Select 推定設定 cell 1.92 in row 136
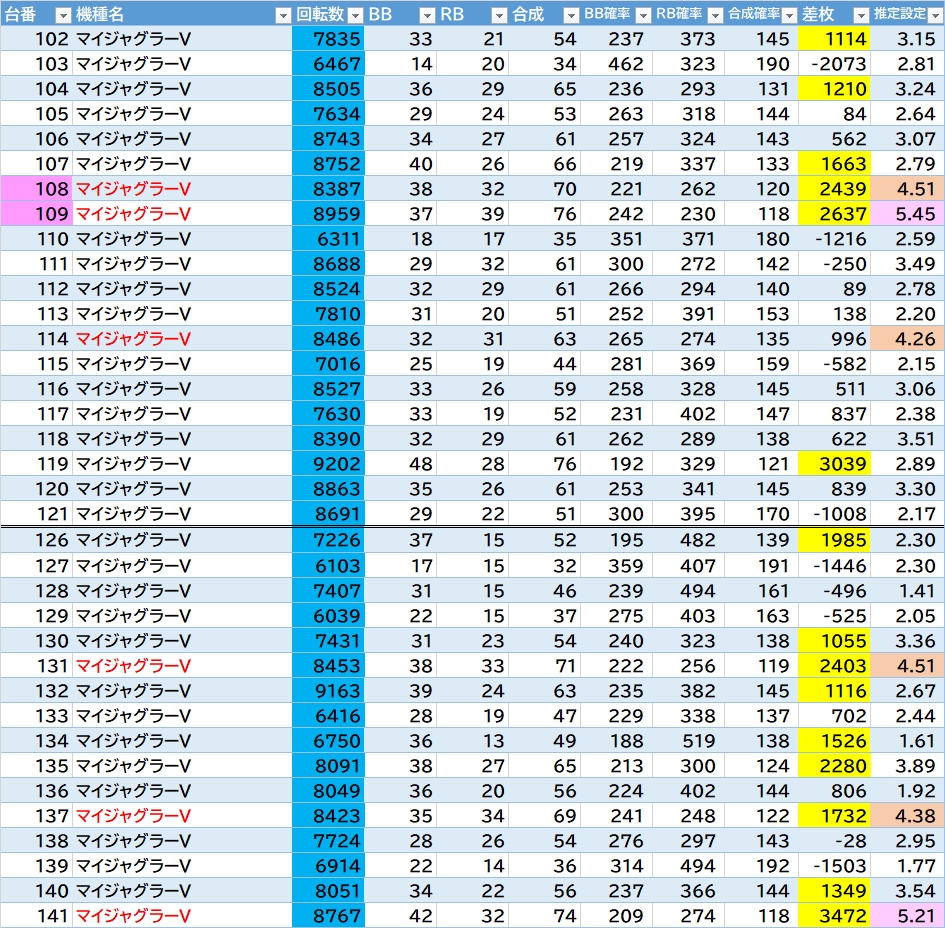This screenshot has height=928, width=945. click(x=907, y=791)
